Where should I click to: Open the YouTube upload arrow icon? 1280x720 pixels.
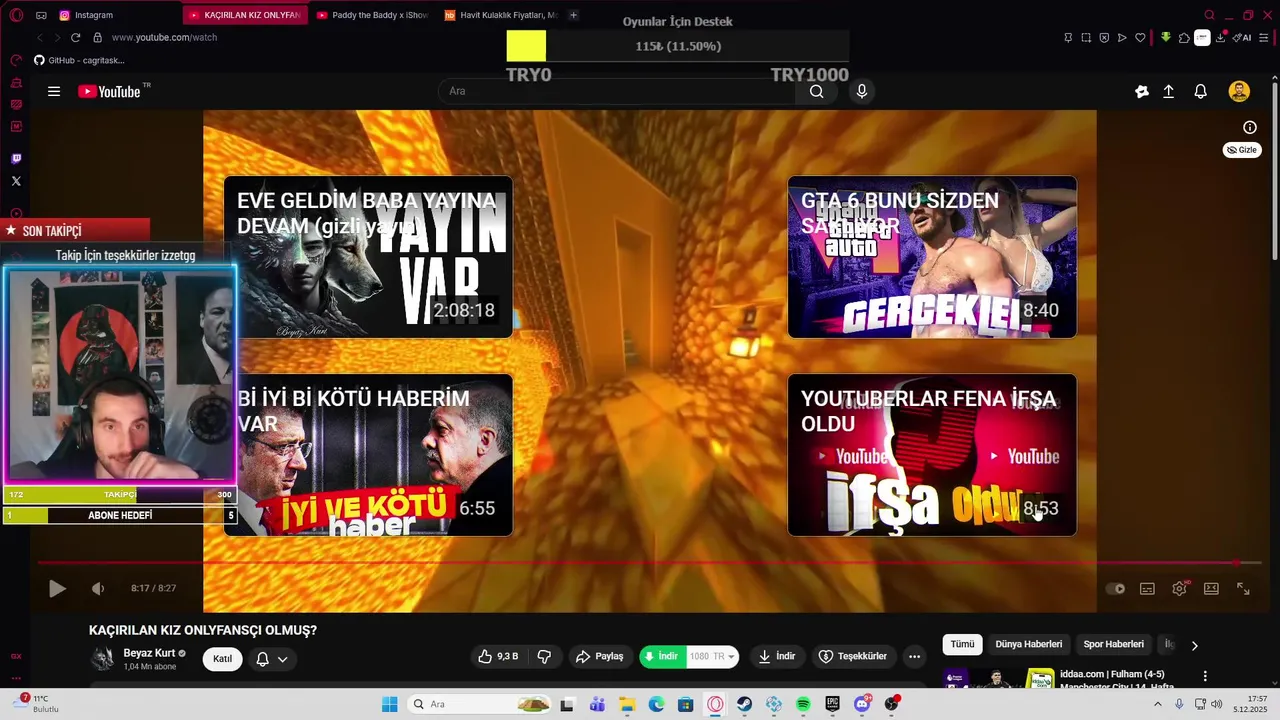[x=1168, y=91]
